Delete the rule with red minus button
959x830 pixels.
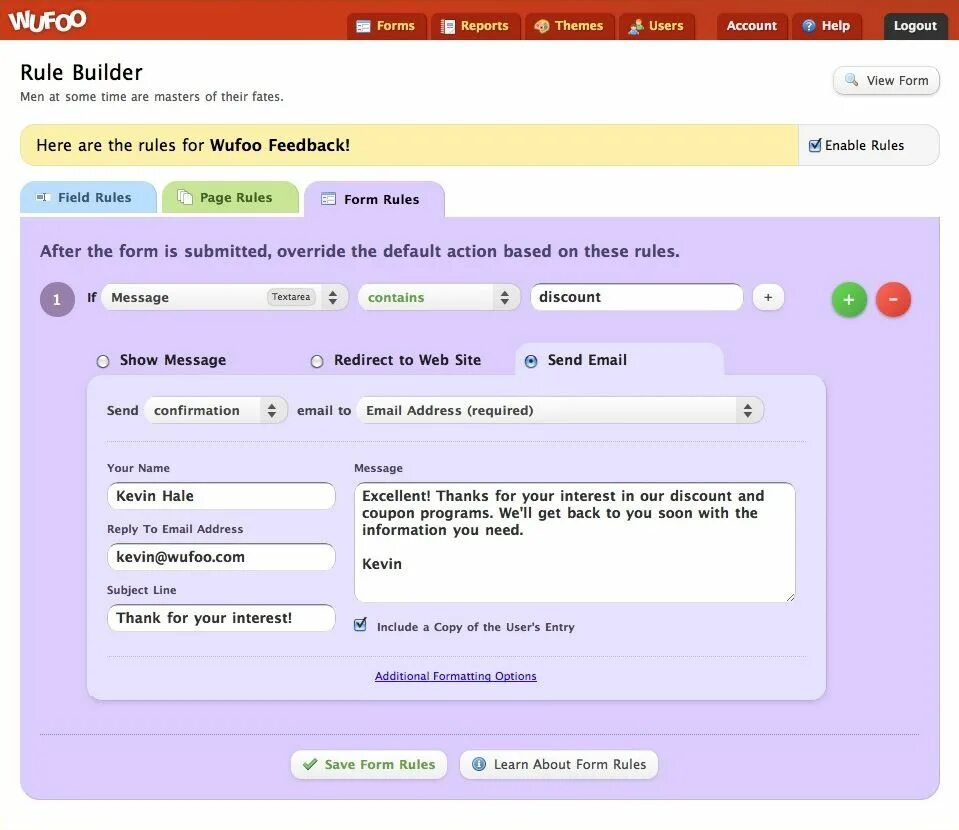(893, 300)
